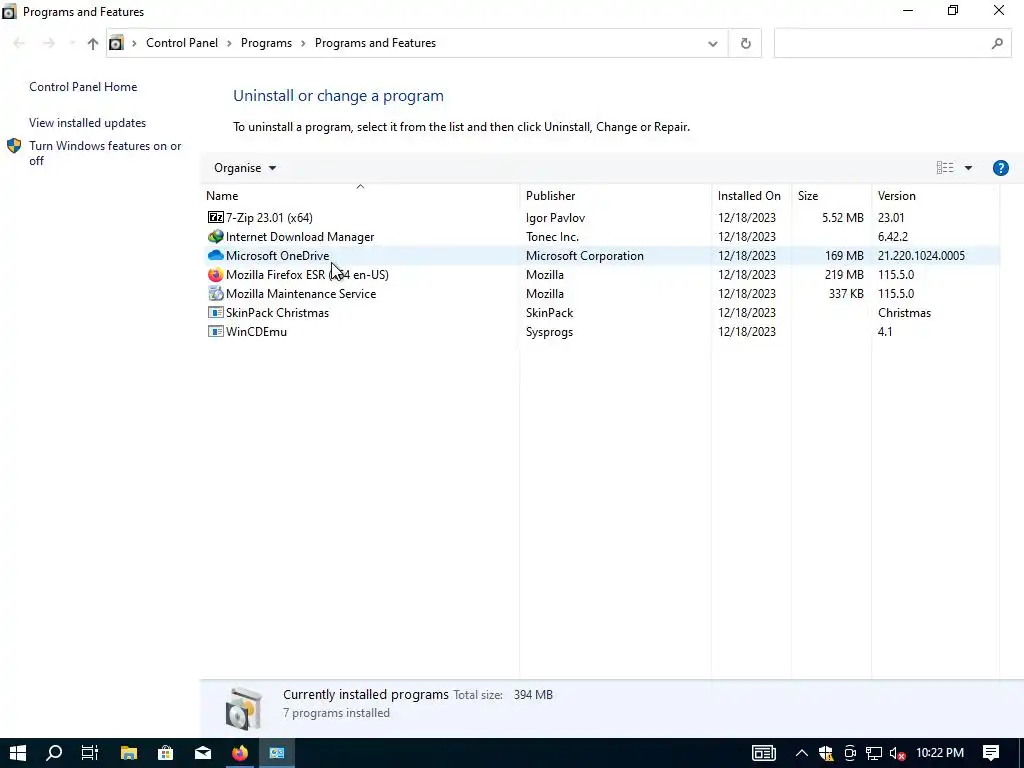Image resolution: width=1024 pixels, height=768 pixels.
Task: Click Control Panel breadcrumb
Action: pos(182,43)
